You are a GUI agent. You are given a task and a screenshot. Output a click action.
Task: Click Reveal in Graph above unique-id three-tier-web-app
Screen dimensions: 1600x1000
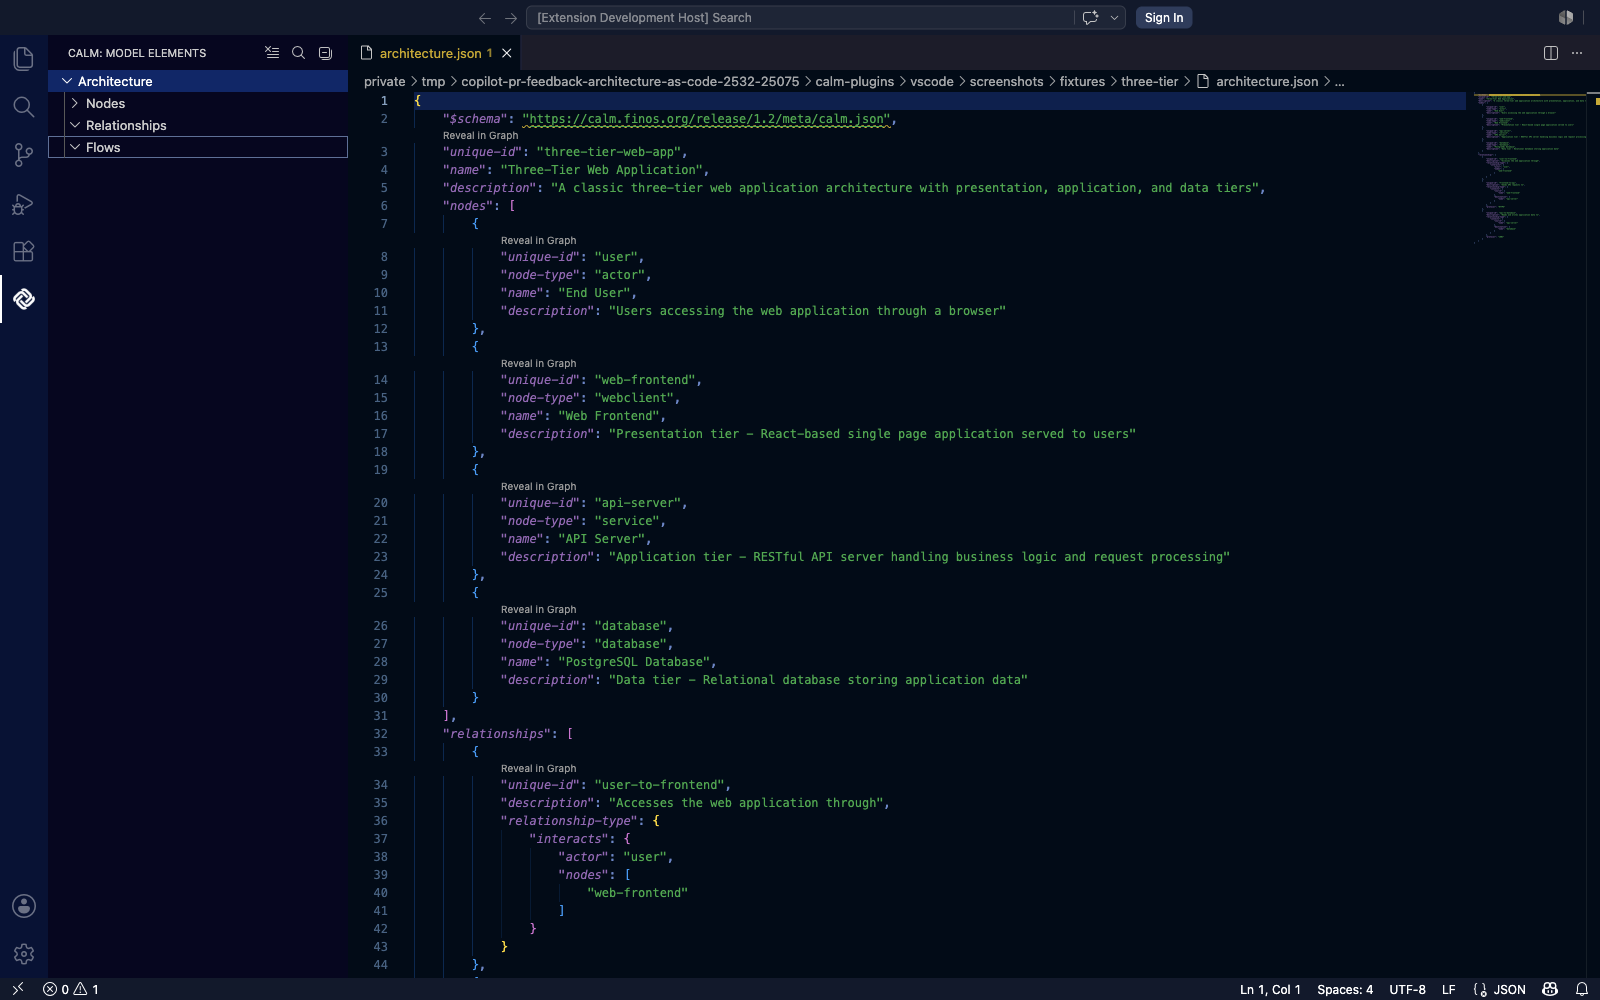click(481, 136)
